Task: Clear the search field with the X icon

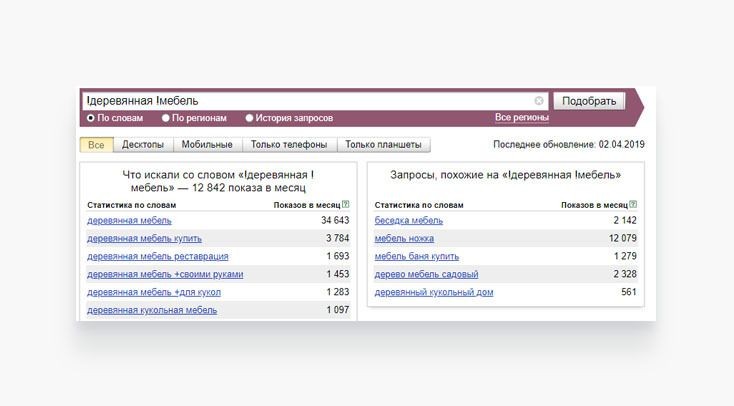Action: [539, 101]
